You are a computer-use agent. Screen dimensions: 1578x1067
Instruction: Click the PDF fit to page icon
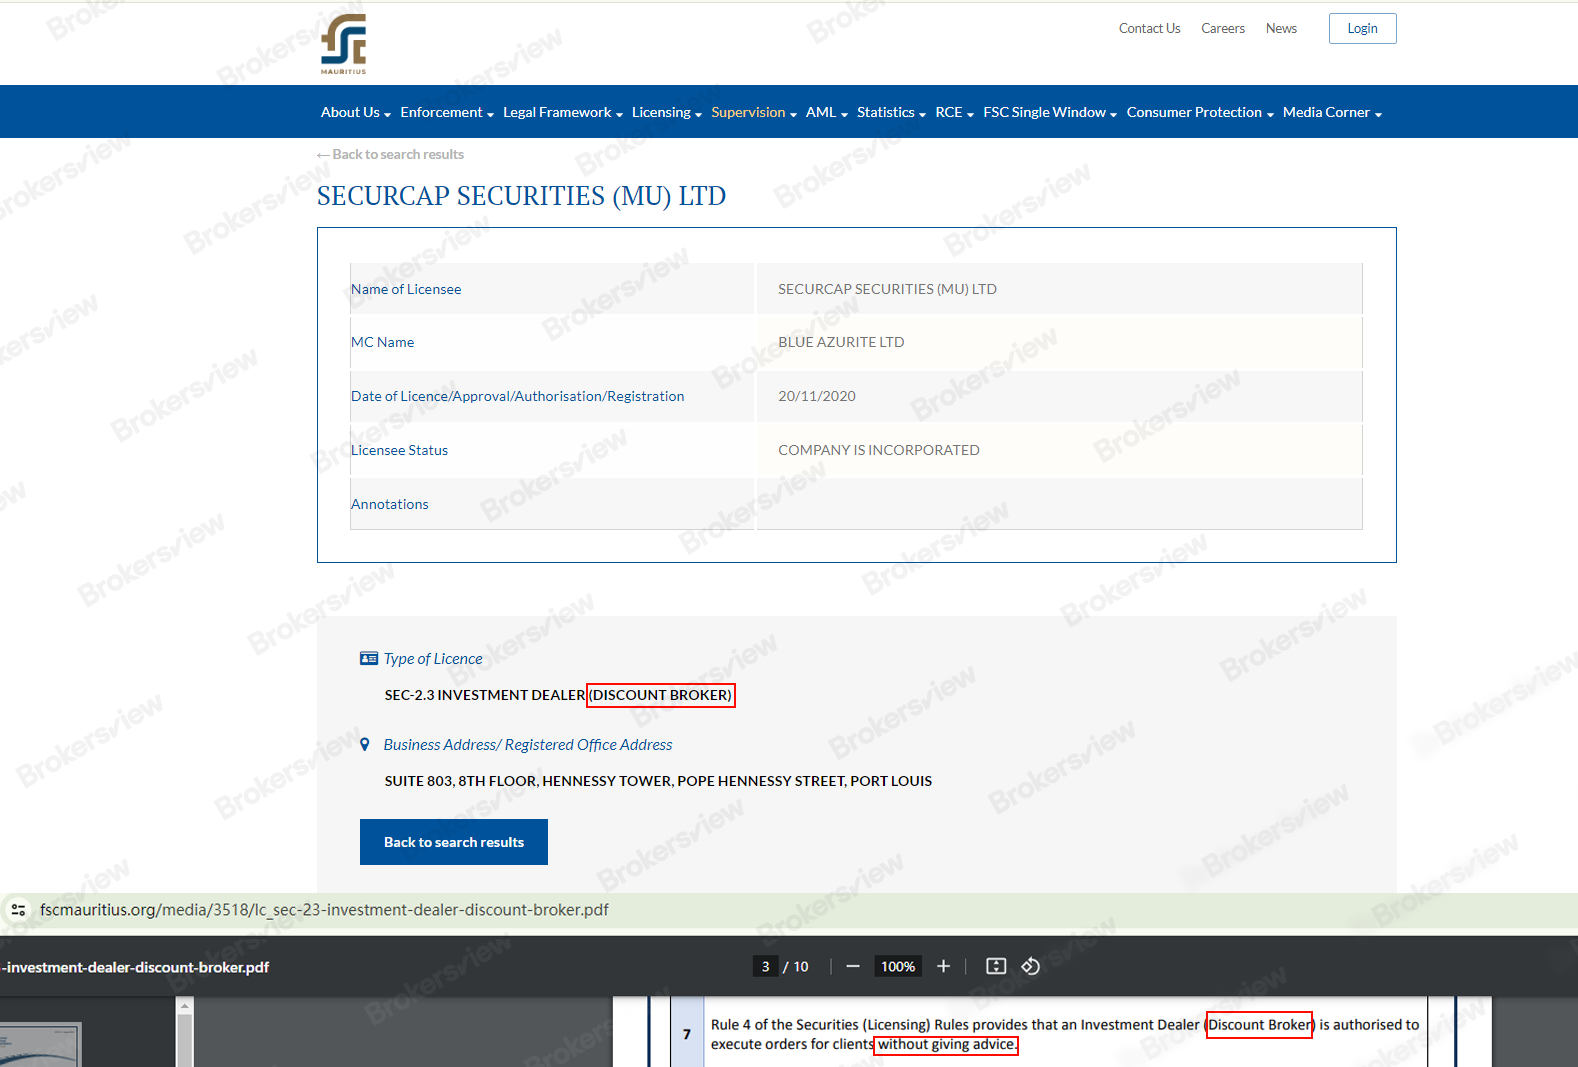[x=996, y=966]
